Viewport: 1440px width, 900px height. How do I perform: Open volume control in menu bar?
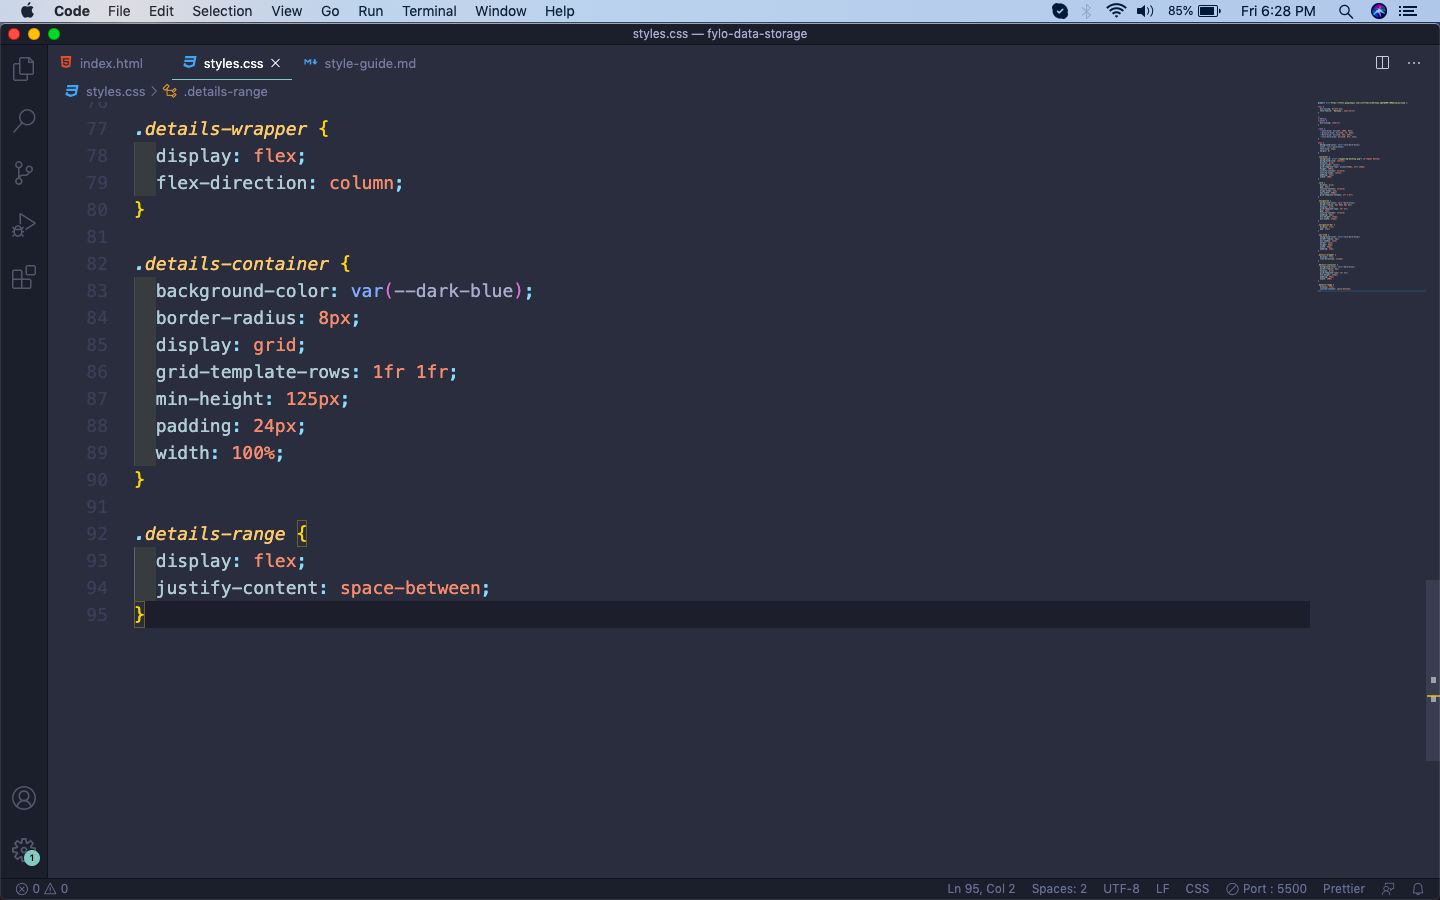(x=1145, y=11)
